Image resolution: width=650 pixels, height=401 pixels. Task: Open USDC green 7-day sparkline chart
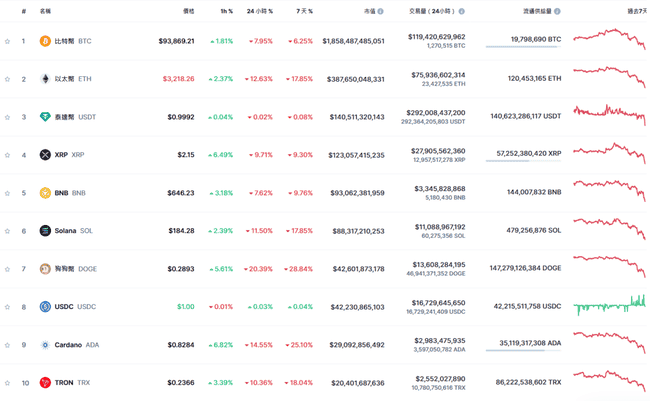609,306
